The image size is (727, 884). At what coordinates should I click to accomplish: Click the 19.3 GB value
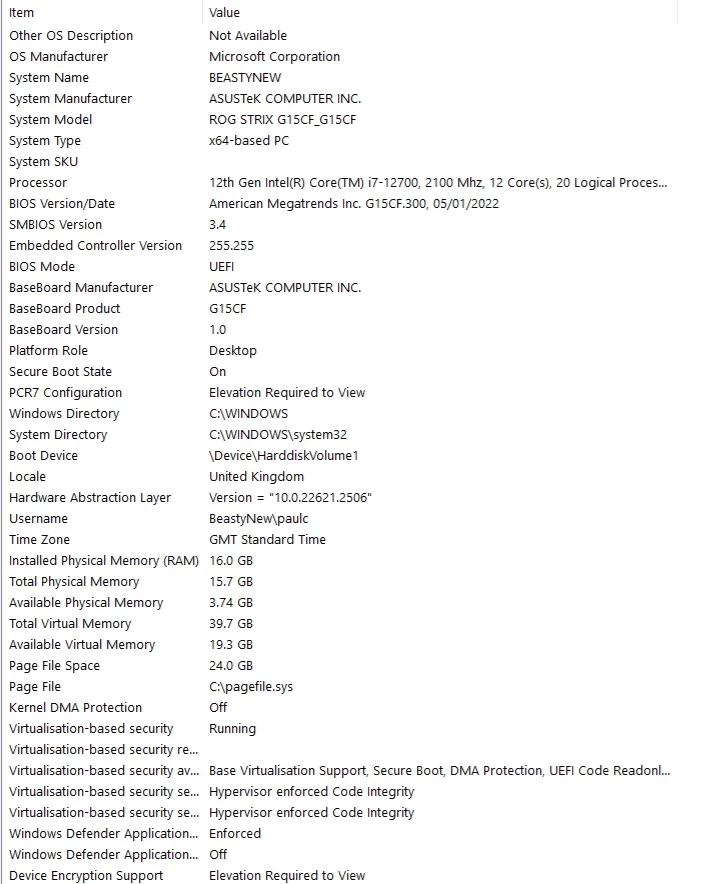pyautogui.click(x=231, y=644)
